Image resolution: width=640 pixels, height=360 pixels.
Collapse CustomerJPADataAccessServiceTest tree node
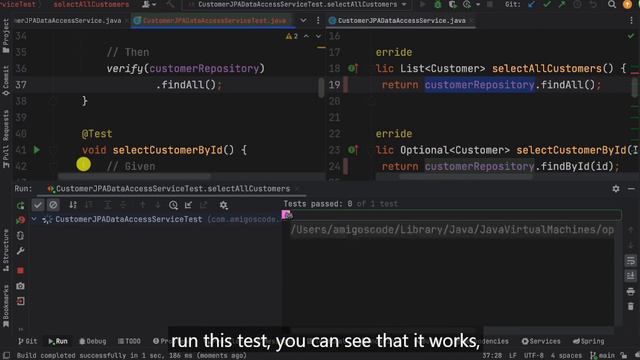point(34,220)
